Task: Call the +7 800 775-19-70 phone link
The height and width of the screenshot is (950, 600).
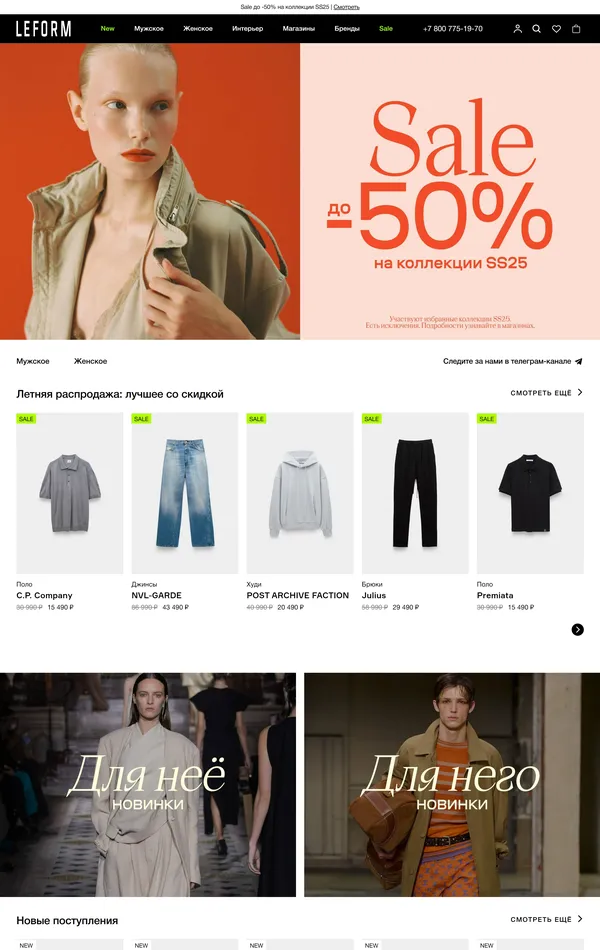Action: coord(453,28)
